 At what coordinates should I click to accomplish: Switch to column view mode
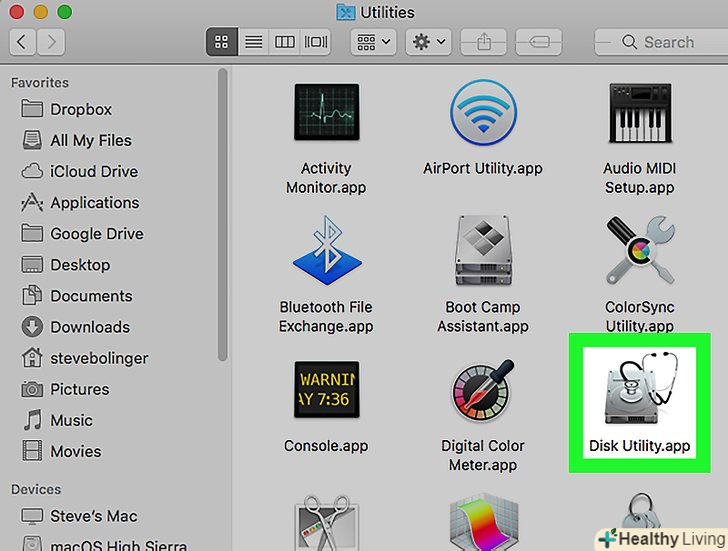pos(285,42)
